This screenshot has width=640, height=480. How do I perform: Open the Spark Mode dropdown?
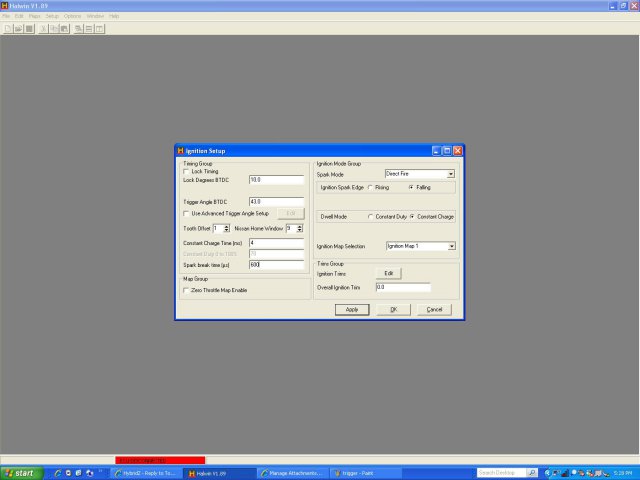click(451, 174)
